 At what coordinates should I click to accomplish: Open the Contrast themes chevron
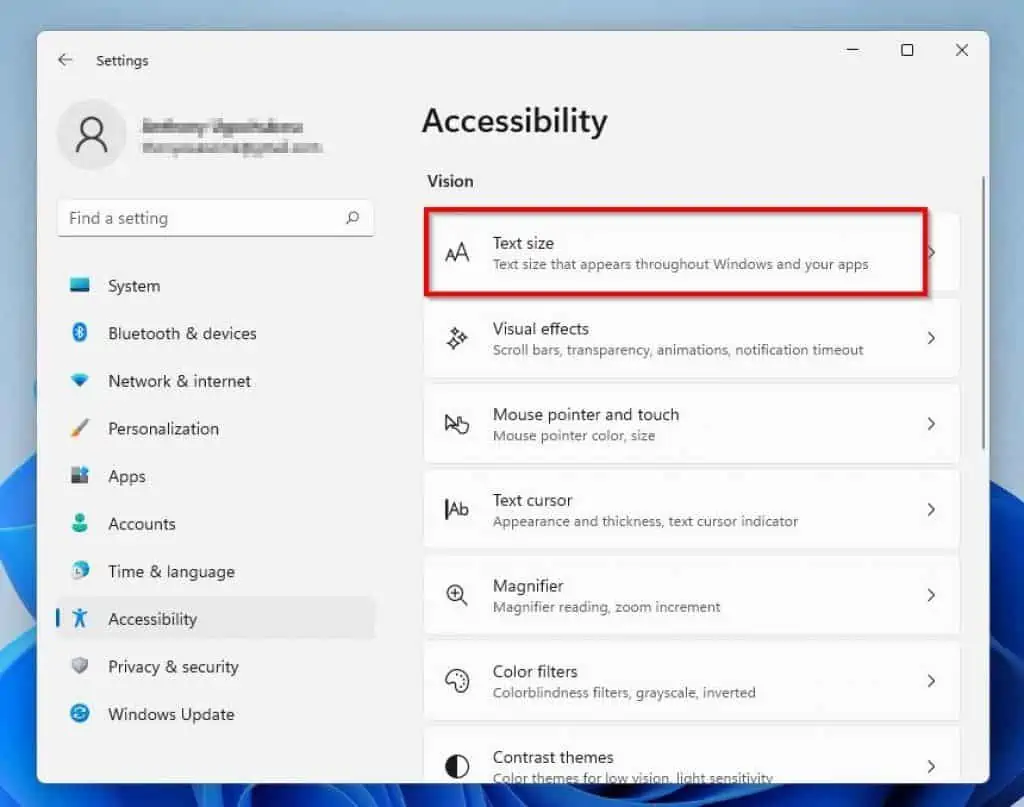point(931,766)
